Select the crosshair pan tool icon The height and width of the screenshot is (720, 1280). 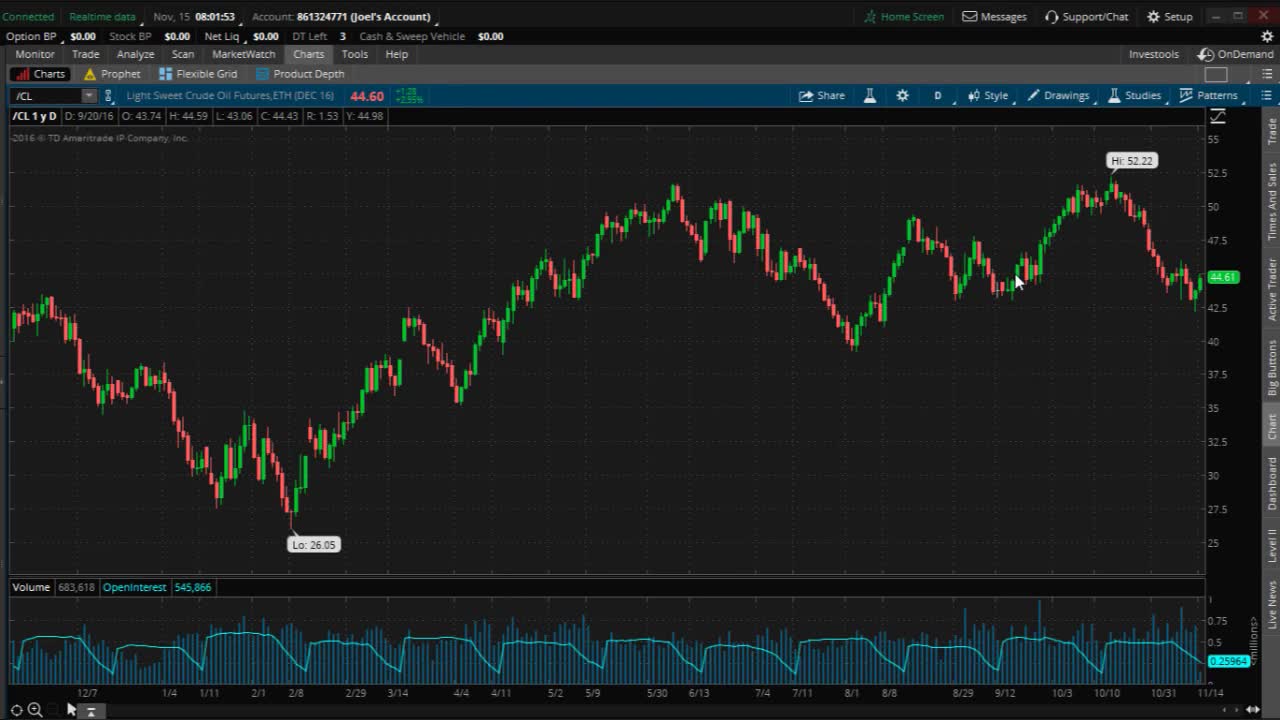coord(17,710)
